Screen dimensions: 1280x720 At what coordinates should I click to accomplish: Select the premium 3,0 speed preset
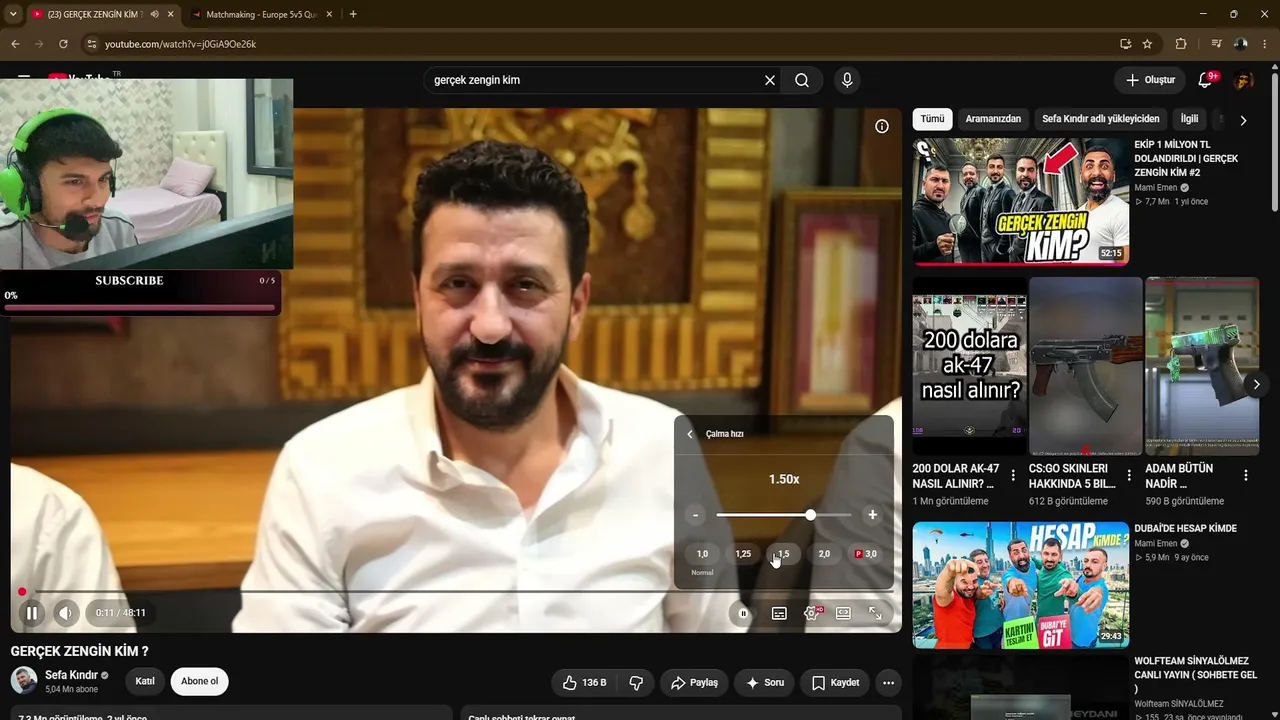coord(865,554)
